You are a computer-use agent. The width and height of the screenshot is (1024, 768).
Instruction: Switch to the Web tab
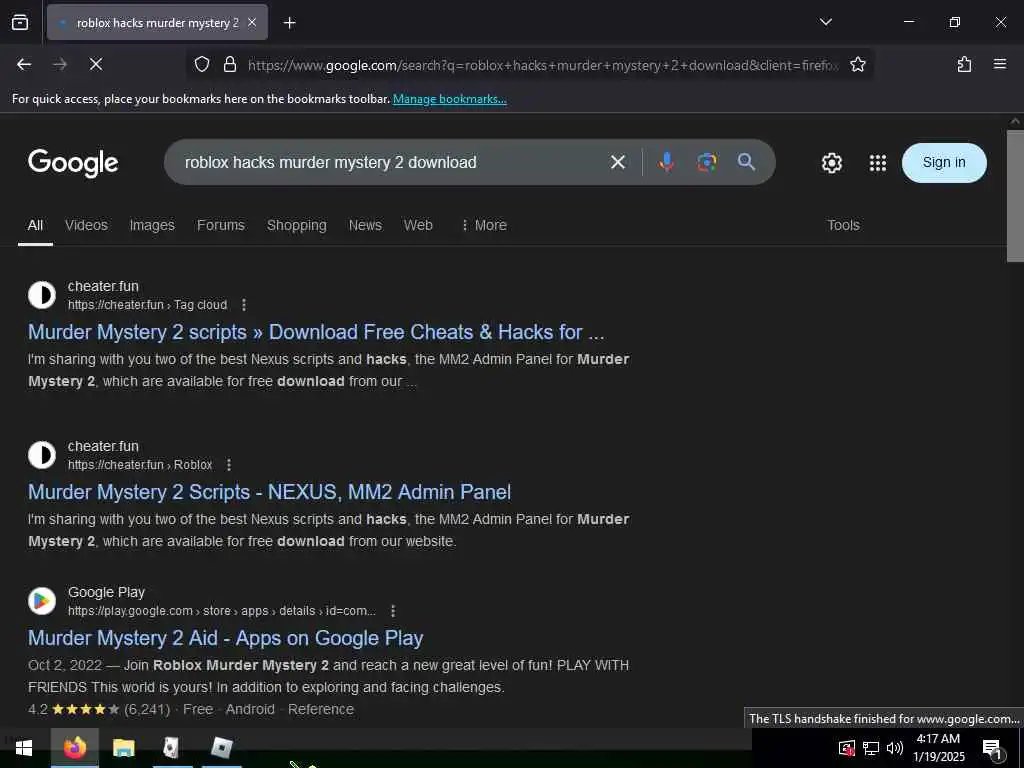pyautogui.click(x=418, y=225)
